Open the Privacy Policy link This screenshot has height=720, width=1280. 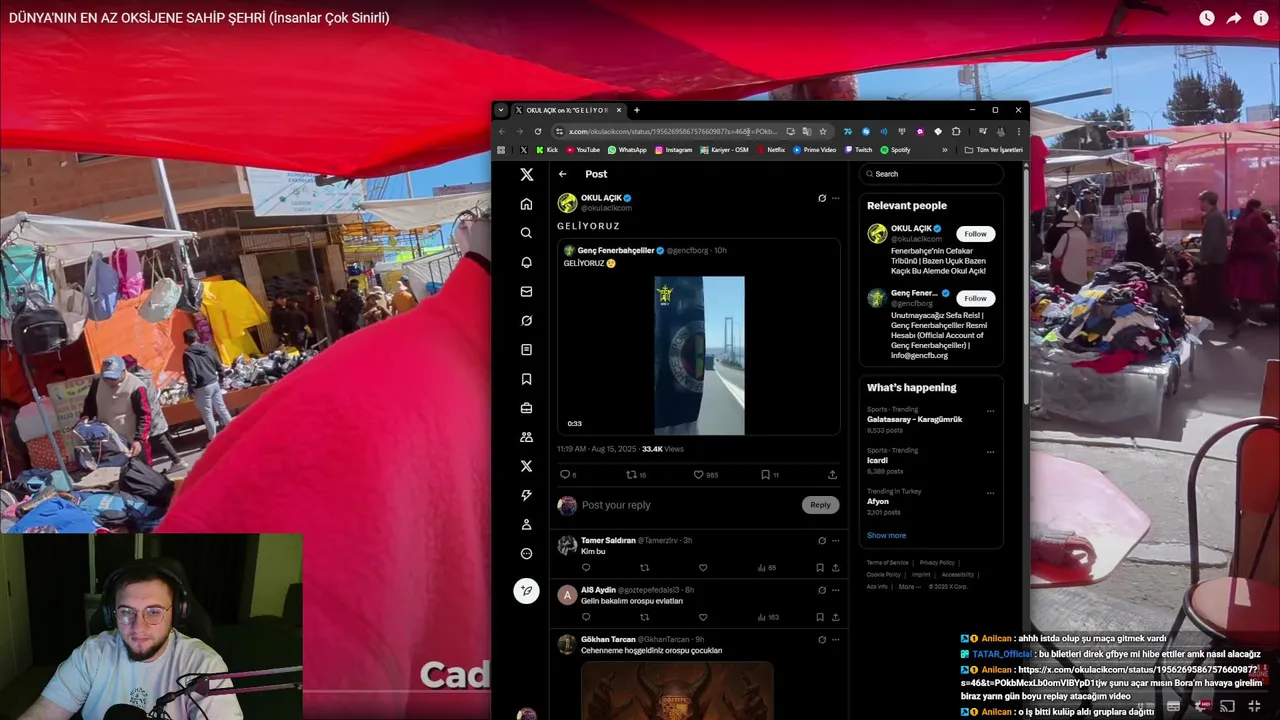[937, 563]
